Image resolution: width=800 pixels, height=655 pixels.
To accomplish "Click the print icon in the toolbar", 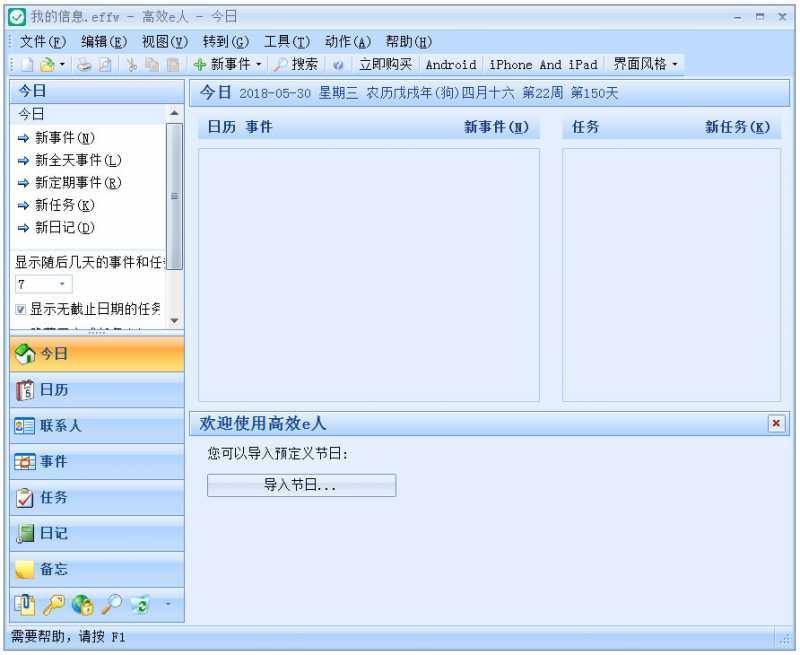I will click(x=82, y=65).
